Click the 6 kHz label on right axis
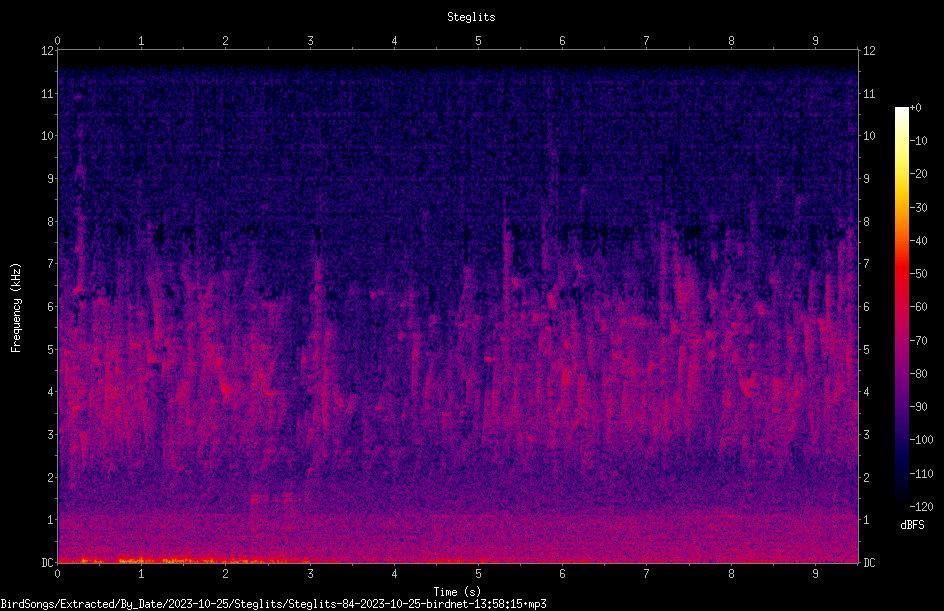Viewport: 944px width, 611px height. tap(866, 306)
